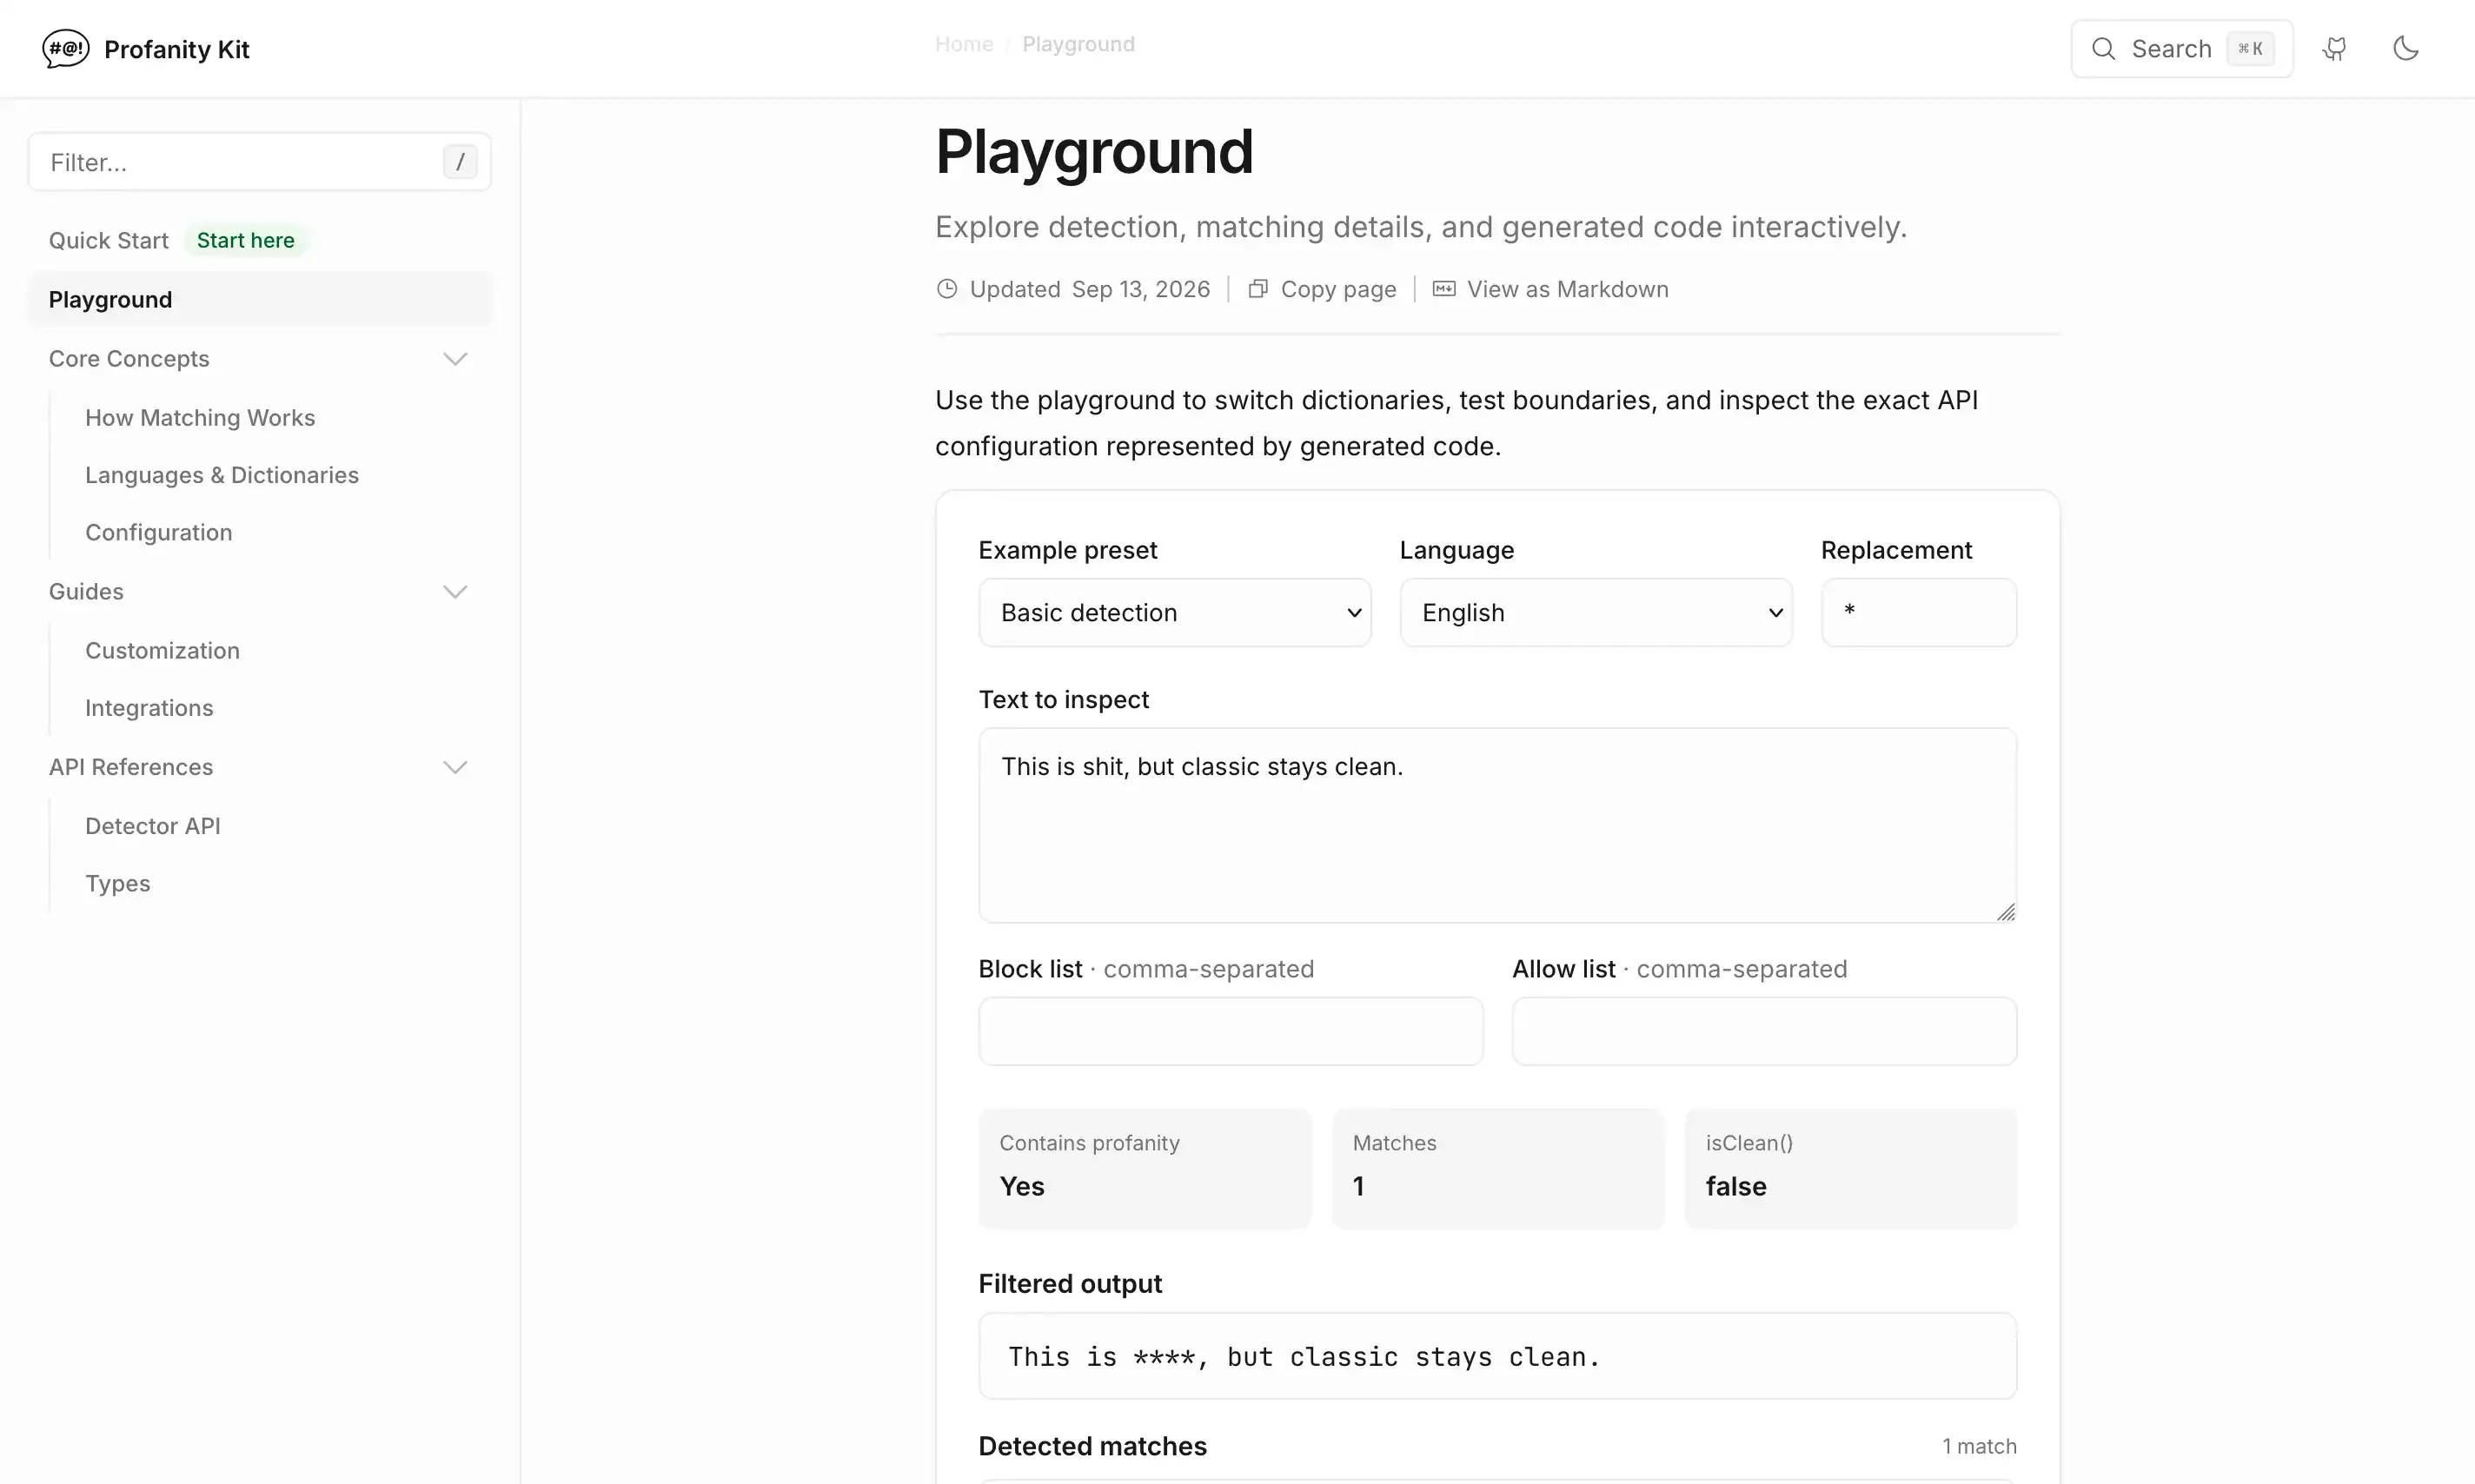Click Copy page button
Image resolution: width=2475 pixels, height=1484 pixels.
tap(1322, 289)
